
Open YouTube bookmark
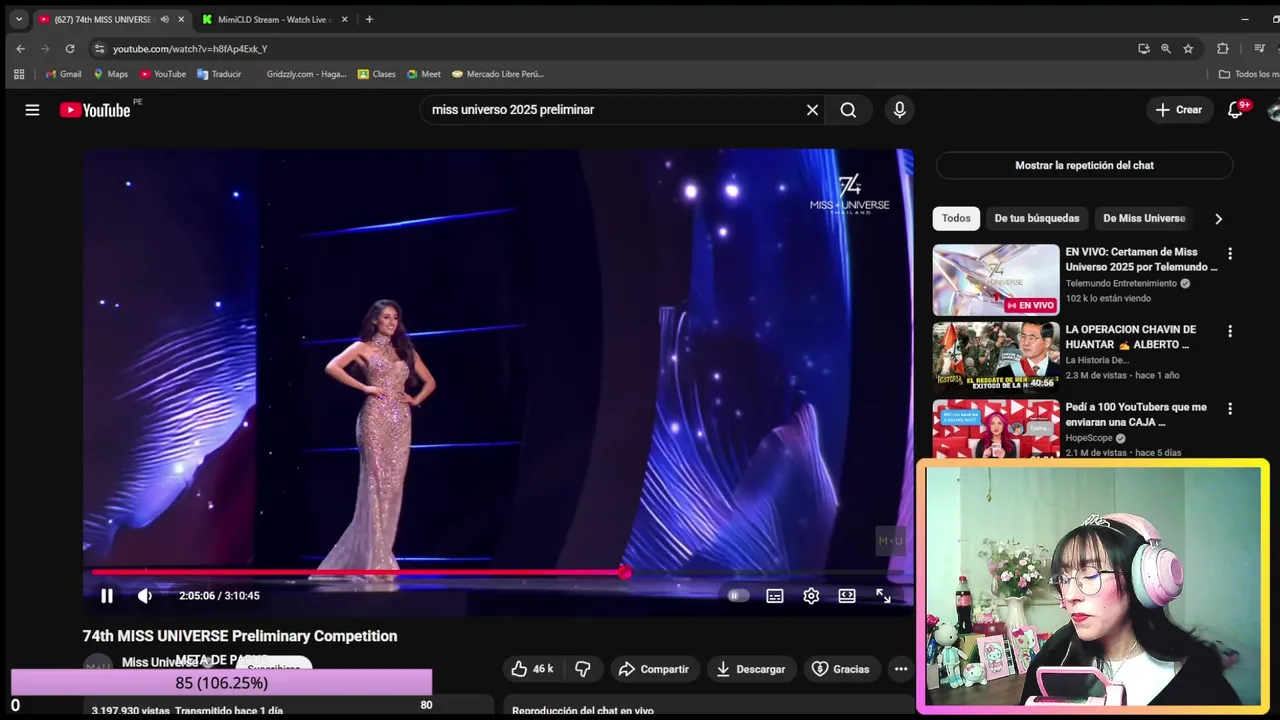click(x=163, y=74)
